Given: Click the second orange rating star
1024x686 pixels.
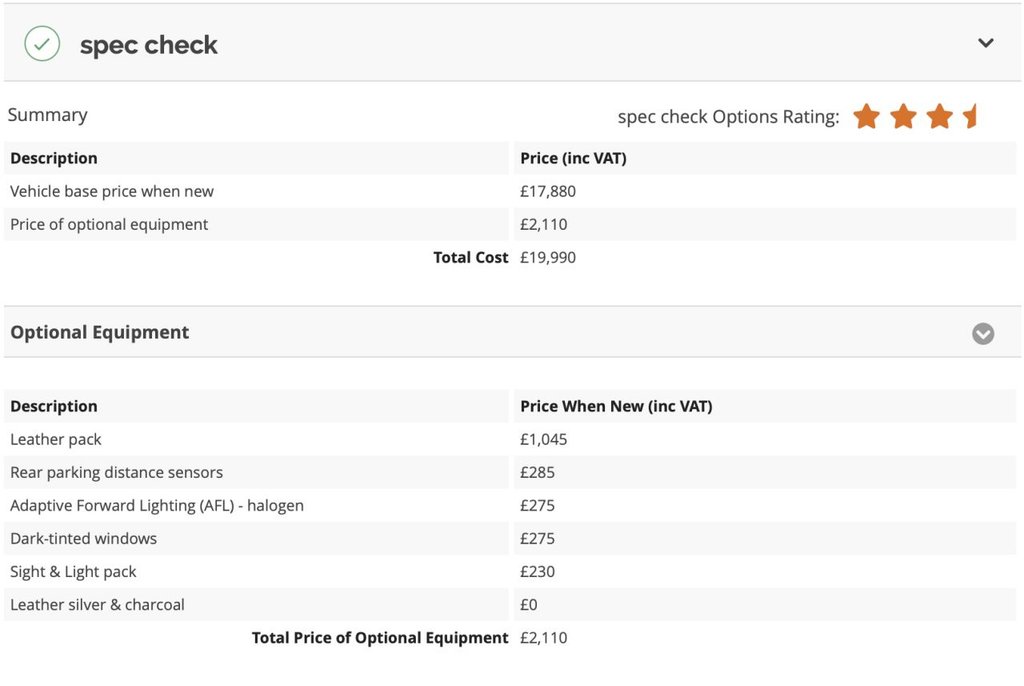Looking at the screenshot, I should 903,117.
